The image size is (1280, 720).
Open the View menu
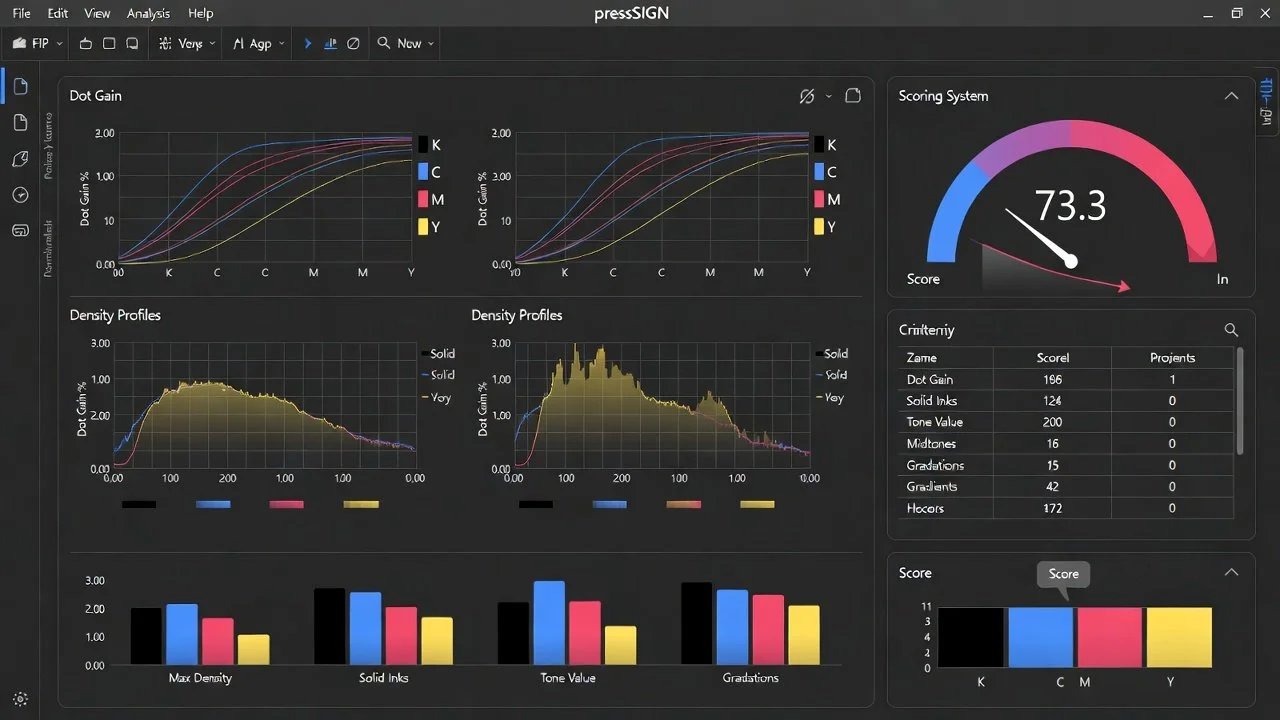96,13
